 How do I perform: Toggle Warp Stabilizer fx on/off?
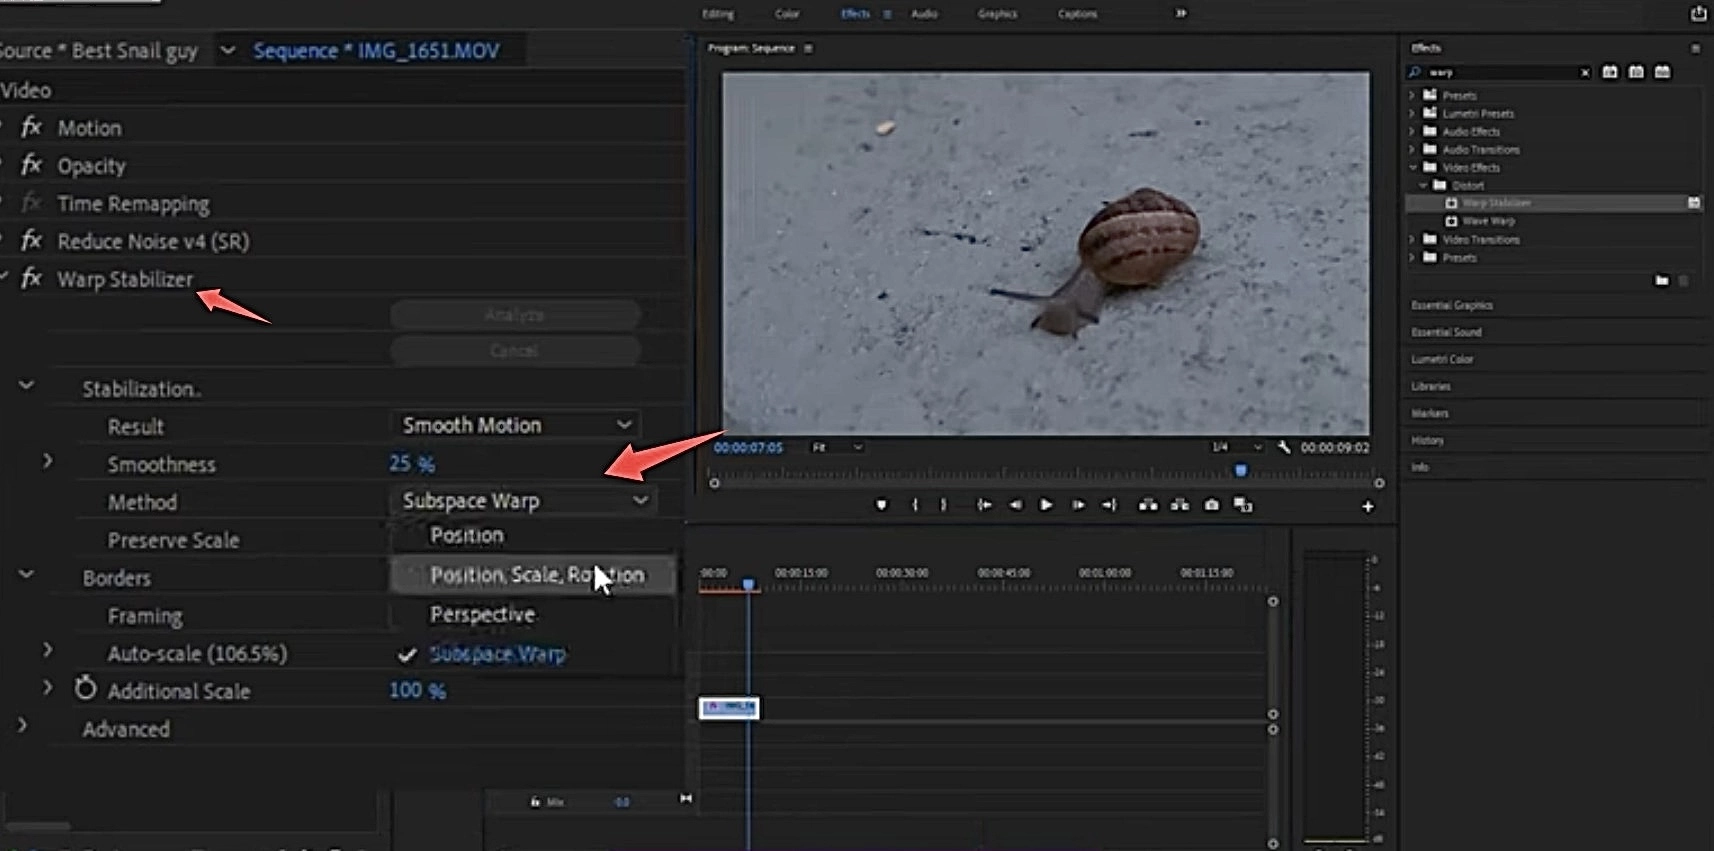[x=32, y=279]
